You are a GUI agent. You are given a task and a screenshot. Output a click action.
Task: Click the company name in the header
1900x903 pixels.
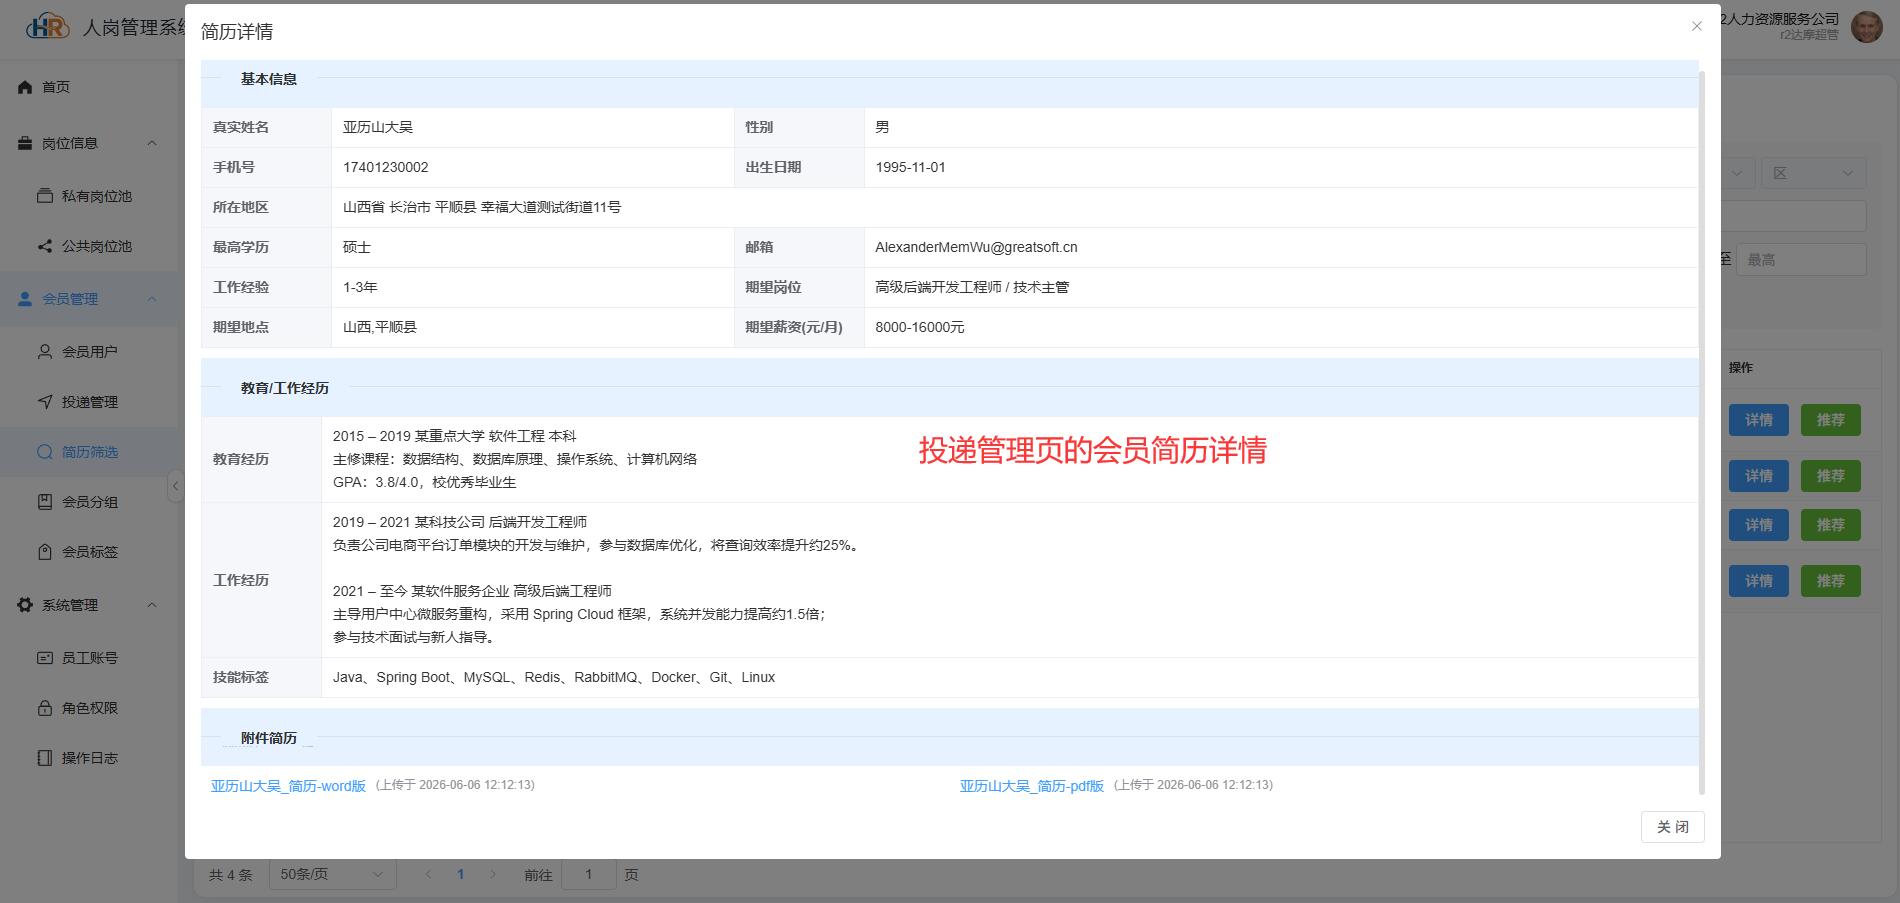pos(1781,19)
